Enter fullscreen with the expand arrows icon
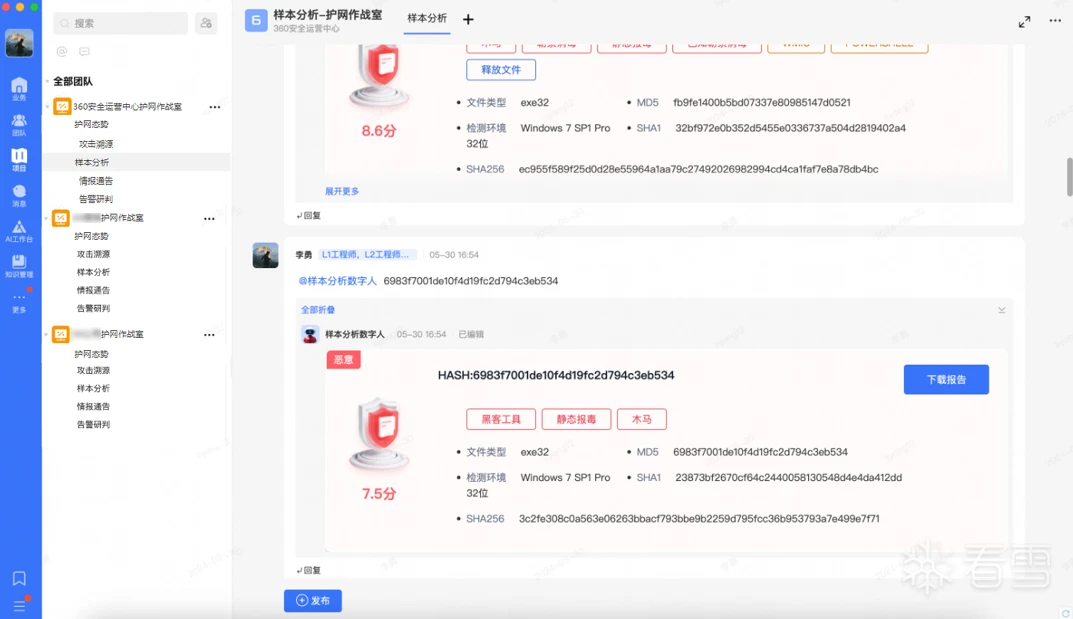Image resolution: width=1073 pixels, height=619 pixels. 1024,21
